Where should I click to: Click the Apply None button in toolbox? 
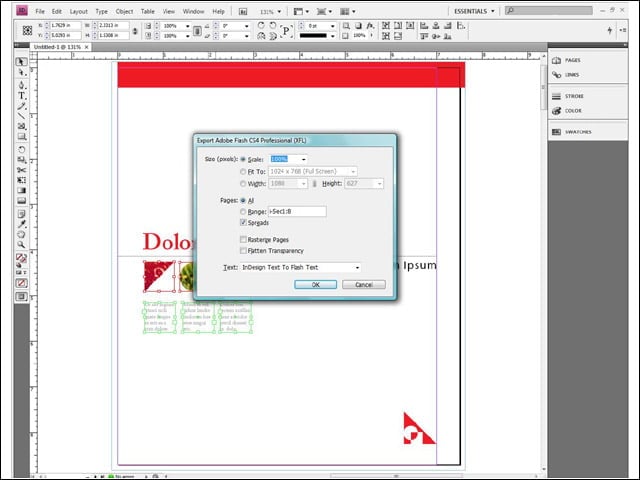click(21, 283)
